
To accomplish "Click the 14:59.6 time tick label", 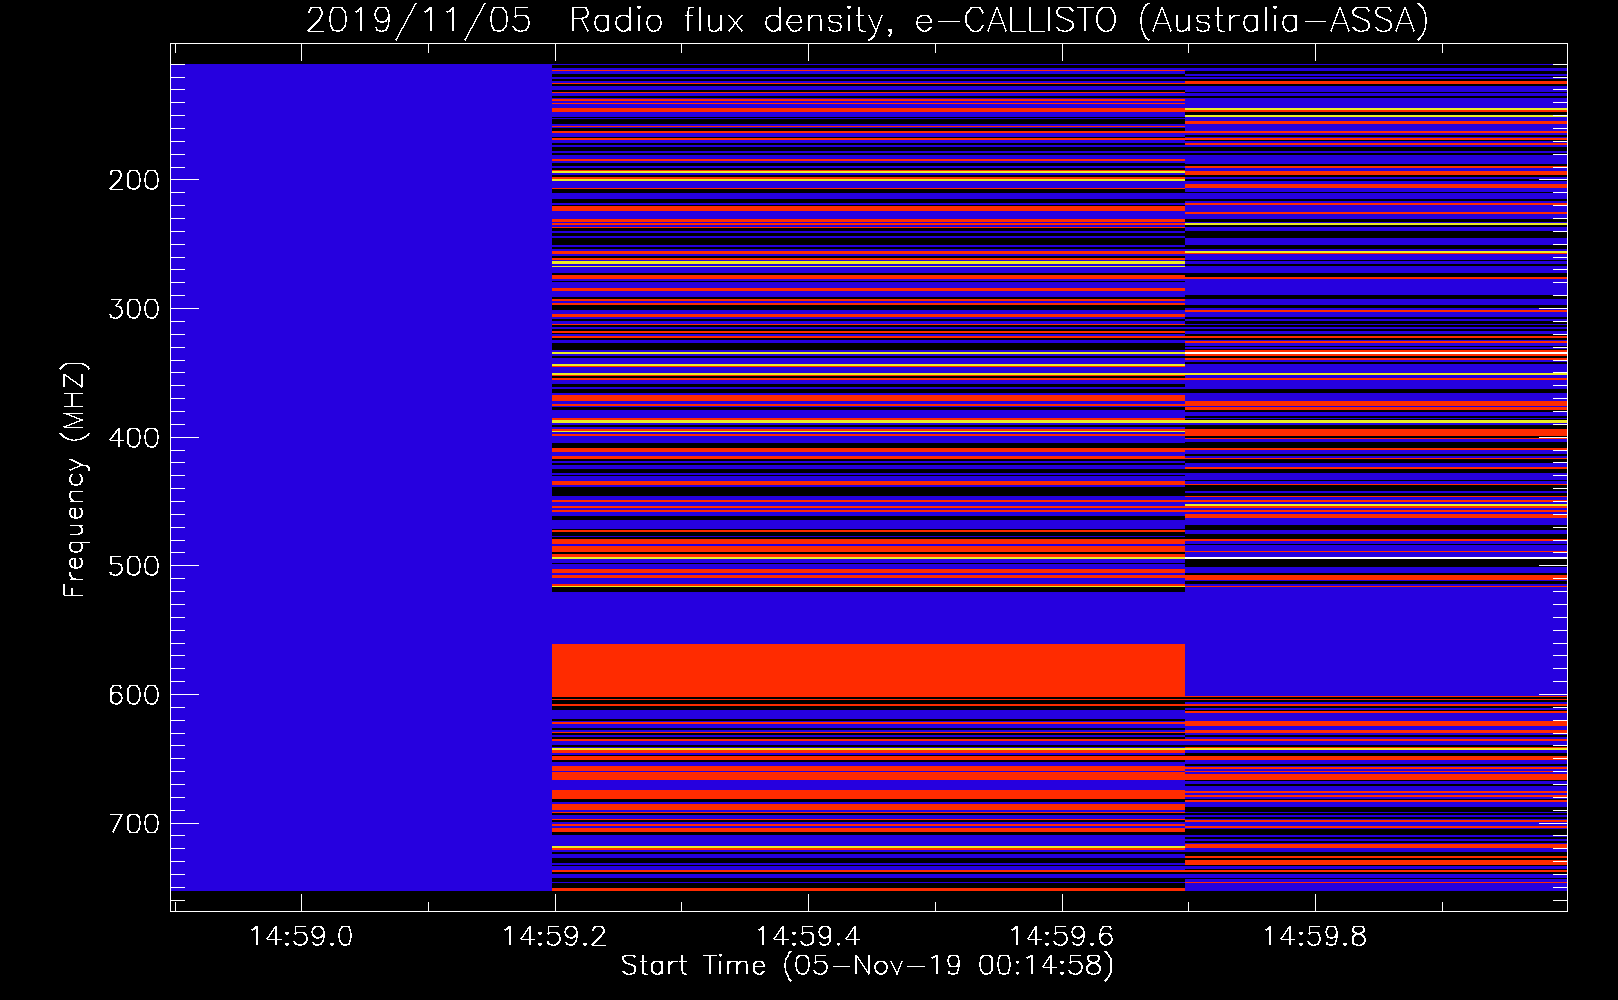I will 1061,937.
